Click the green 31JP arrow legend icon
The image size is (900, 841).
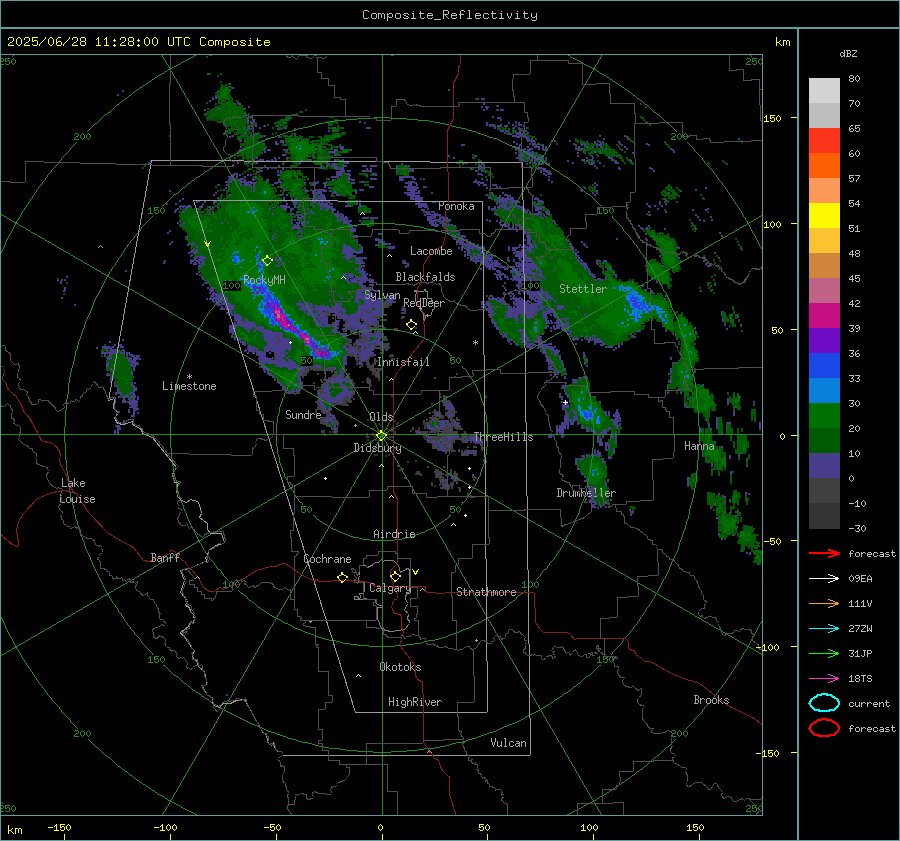click(824, 653)
